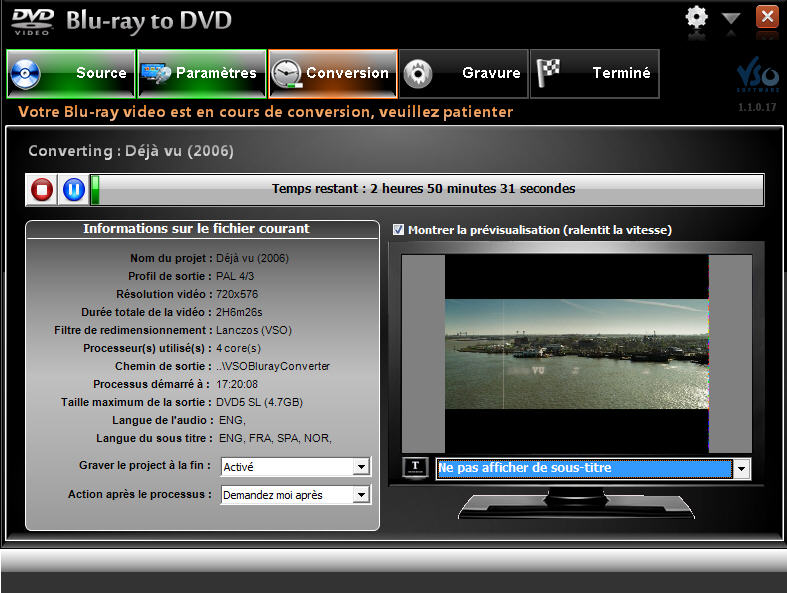Click the disc icon on the Source tab

[25, 74]
